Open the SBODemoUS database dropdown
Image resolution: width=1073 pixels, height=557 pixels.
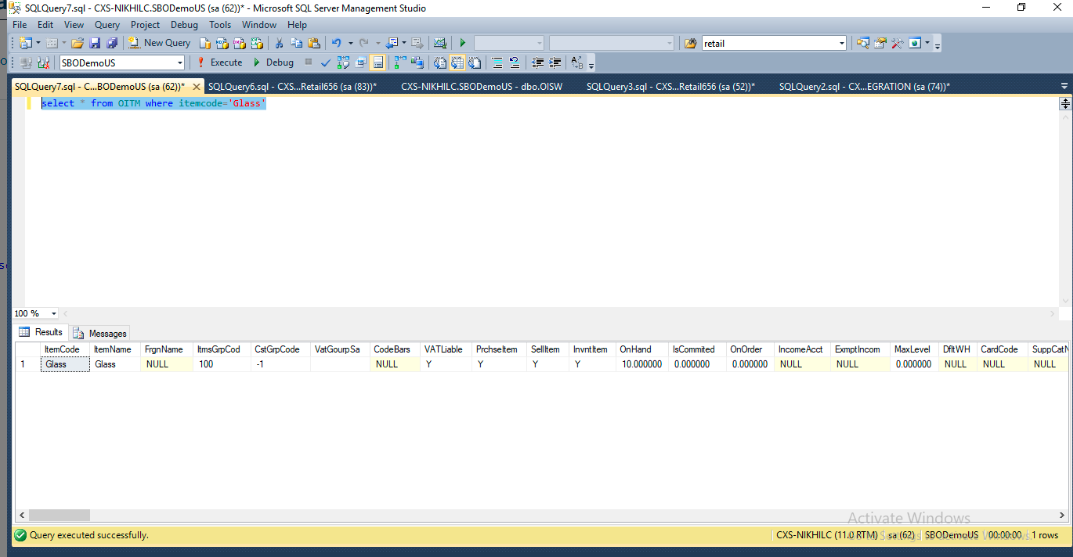click(x=180, y=63)
